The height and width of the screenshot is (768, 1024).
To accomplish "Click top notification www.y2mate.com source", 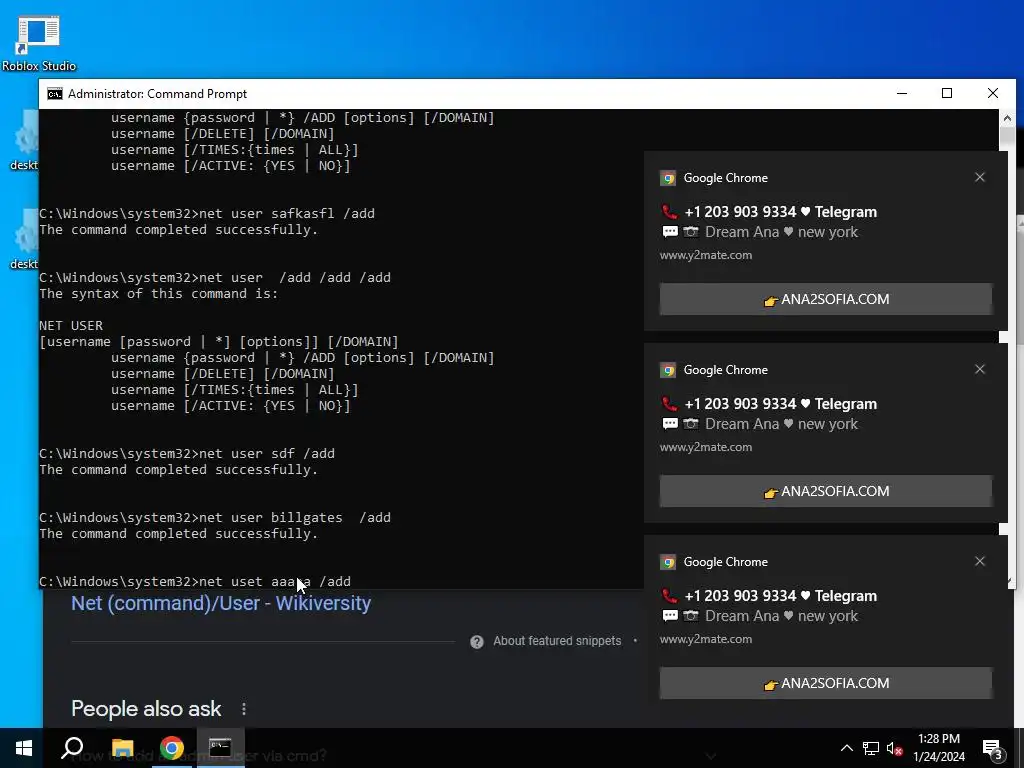I will coord(705,255).
